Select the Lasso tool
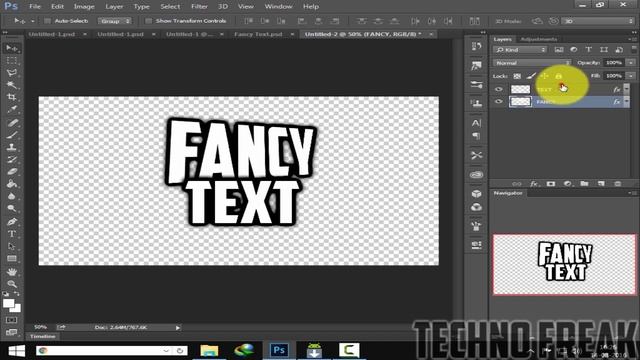The image size is (640, 360). (12, 73)
